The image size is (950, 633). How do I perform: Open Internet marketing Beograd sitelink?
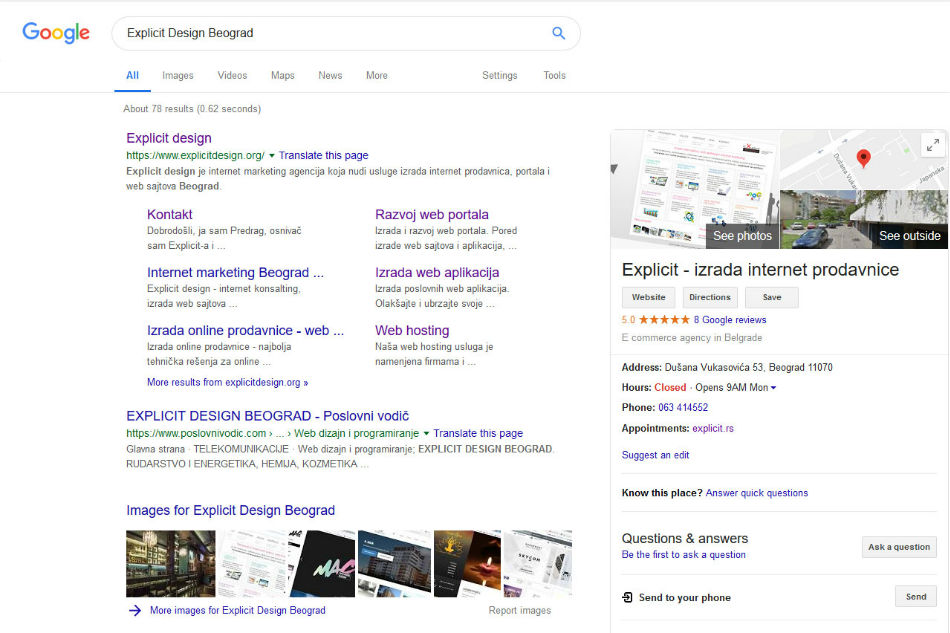(235, 273)
